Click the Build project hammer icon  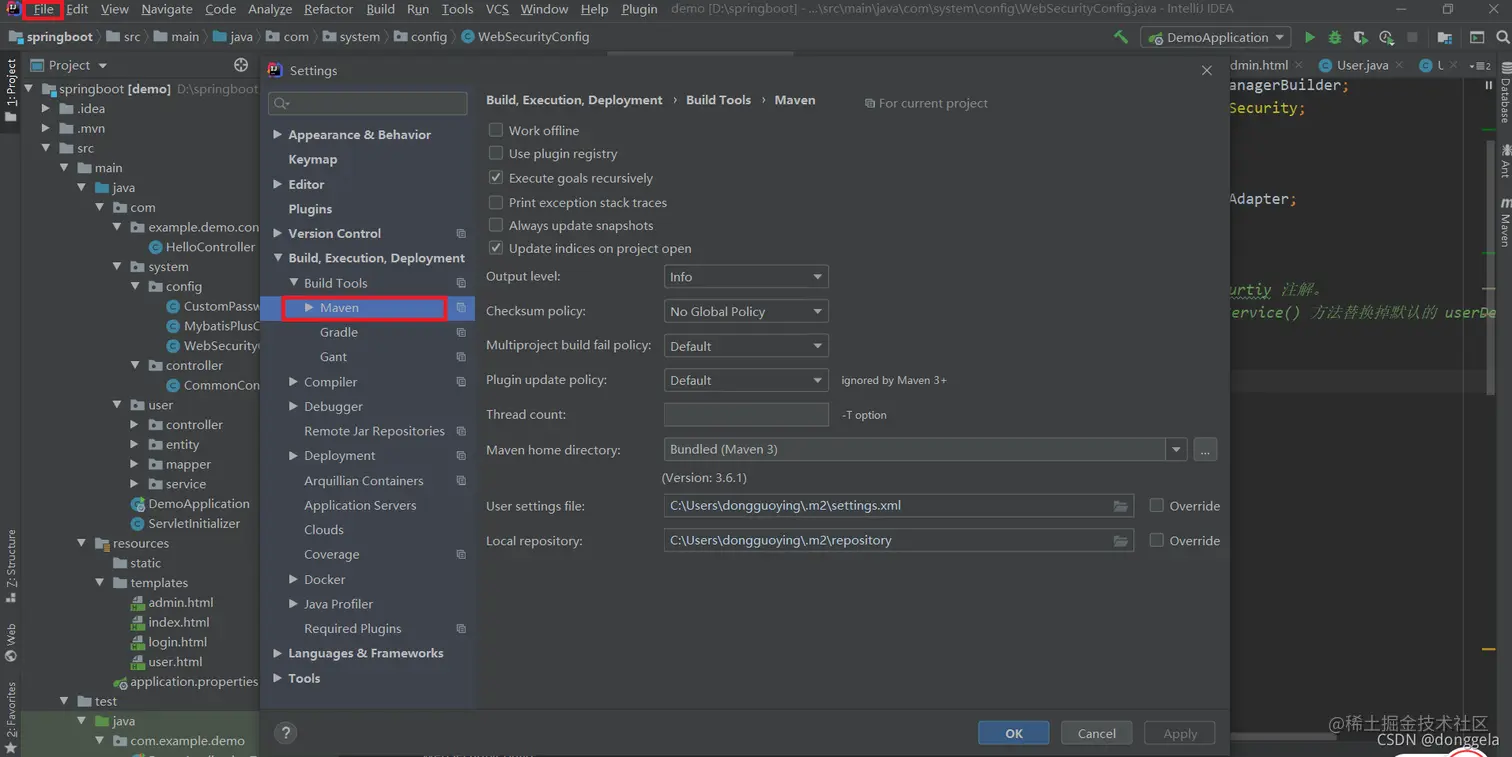pyautogui.click(x=1121, y=37)
